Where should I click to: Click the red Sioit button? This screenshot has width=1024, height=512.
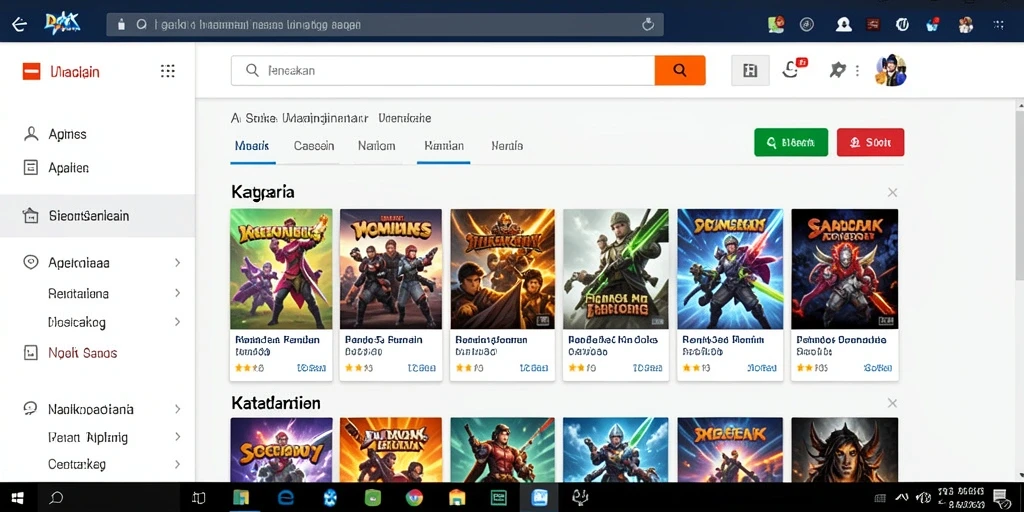871,142
